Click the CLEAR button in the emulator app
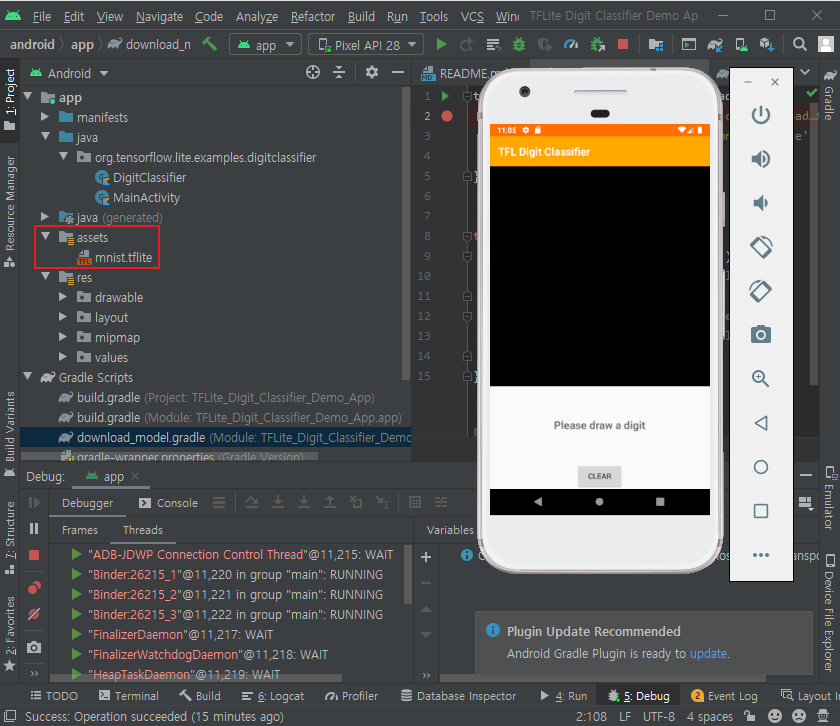 tap(599, 476)
